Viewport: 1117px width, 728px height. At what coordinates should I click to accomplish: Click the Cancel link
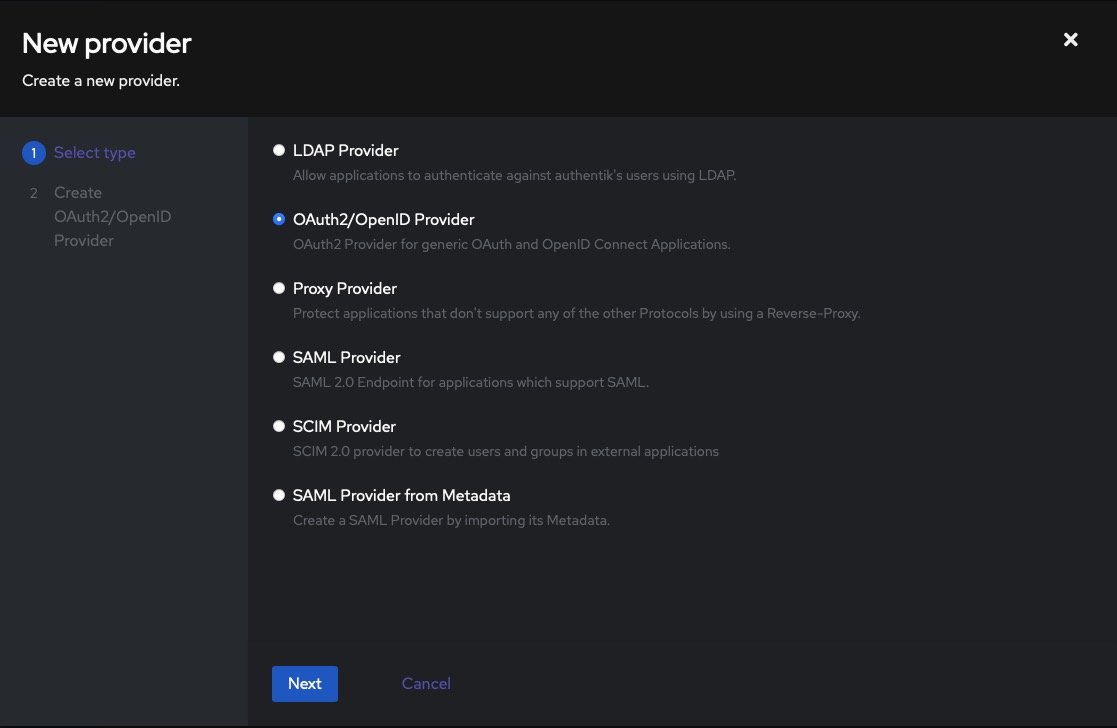425,683
